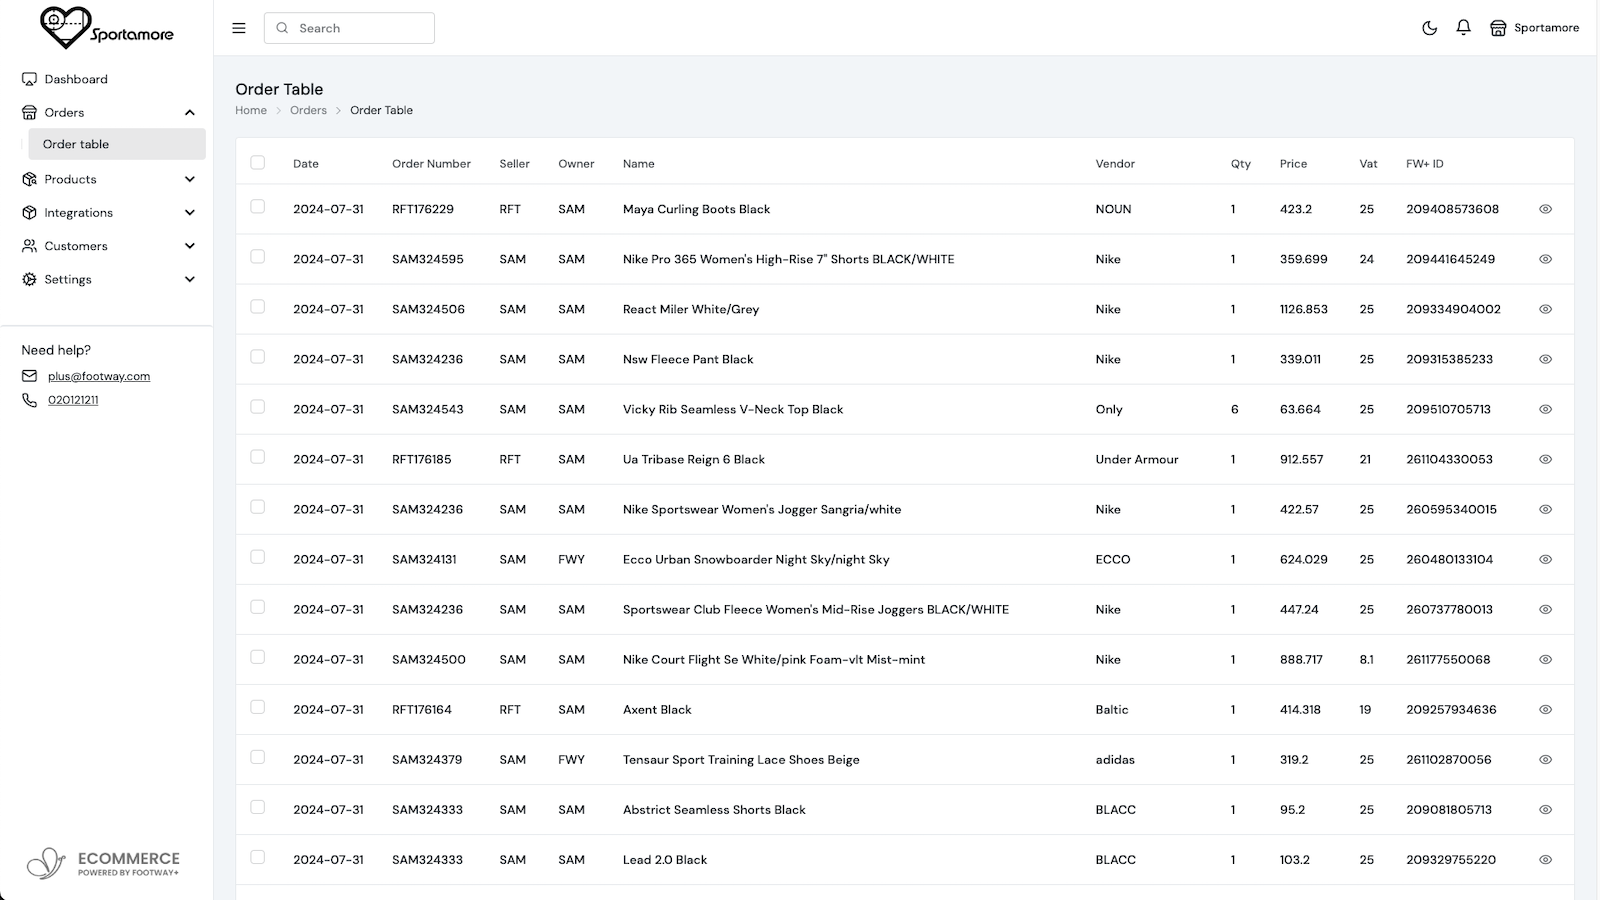Click order number SAM324500

429,659
